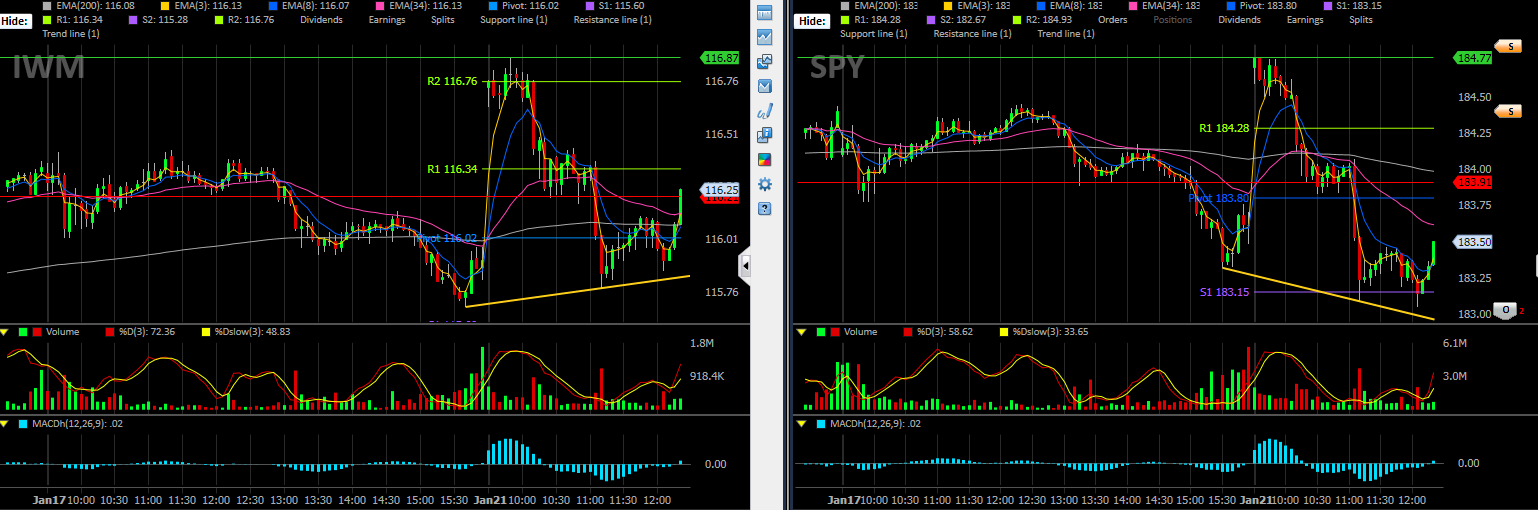1538x510 pixels.
Task: Open chart settings gear icon
Action: 765,184
